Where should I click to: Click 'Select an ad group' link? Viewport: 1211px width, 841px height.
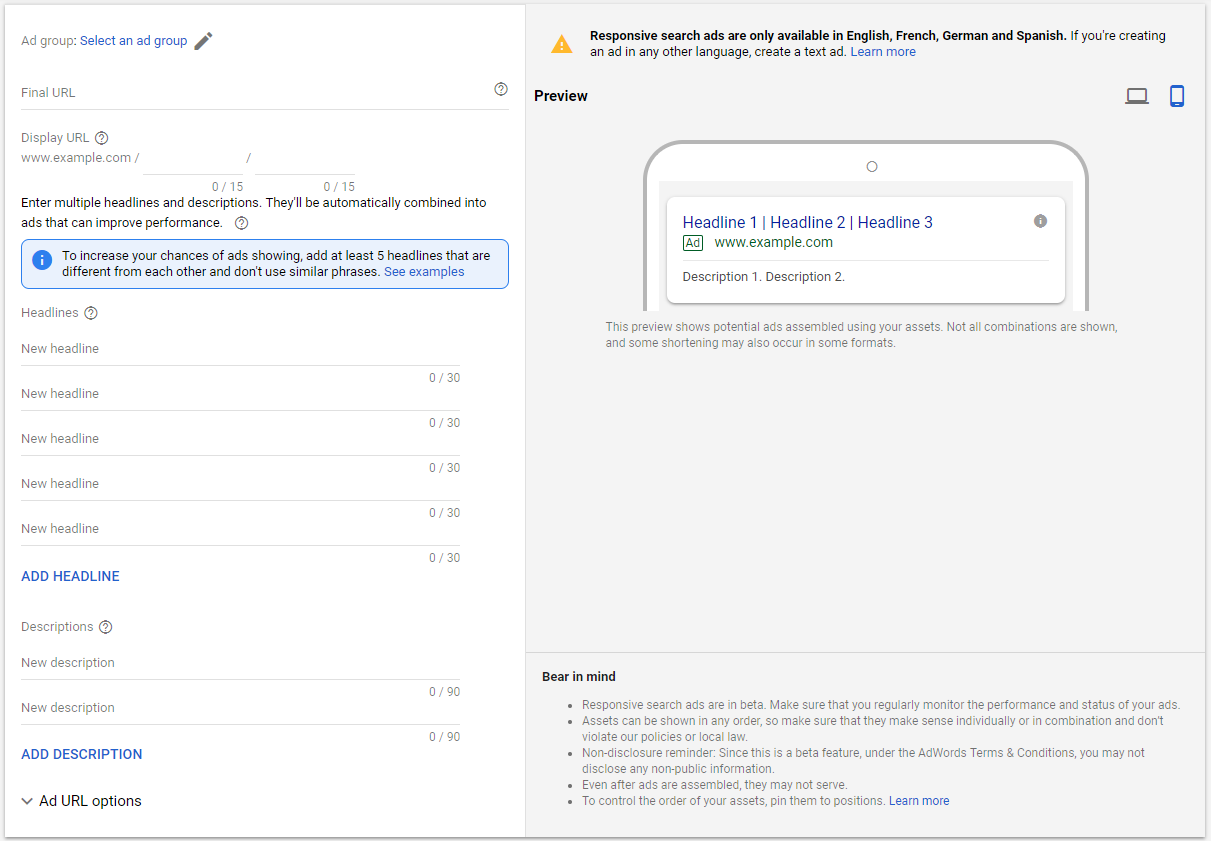point(133,41)
